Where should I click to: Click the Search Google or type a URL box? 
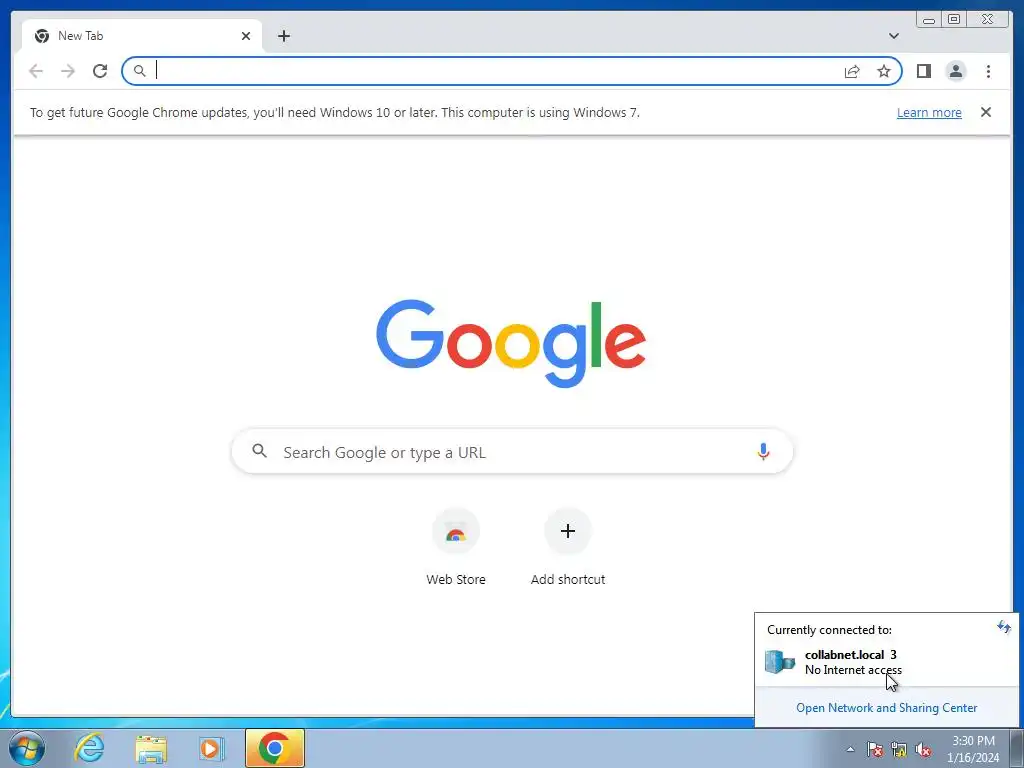pos(512,452)
